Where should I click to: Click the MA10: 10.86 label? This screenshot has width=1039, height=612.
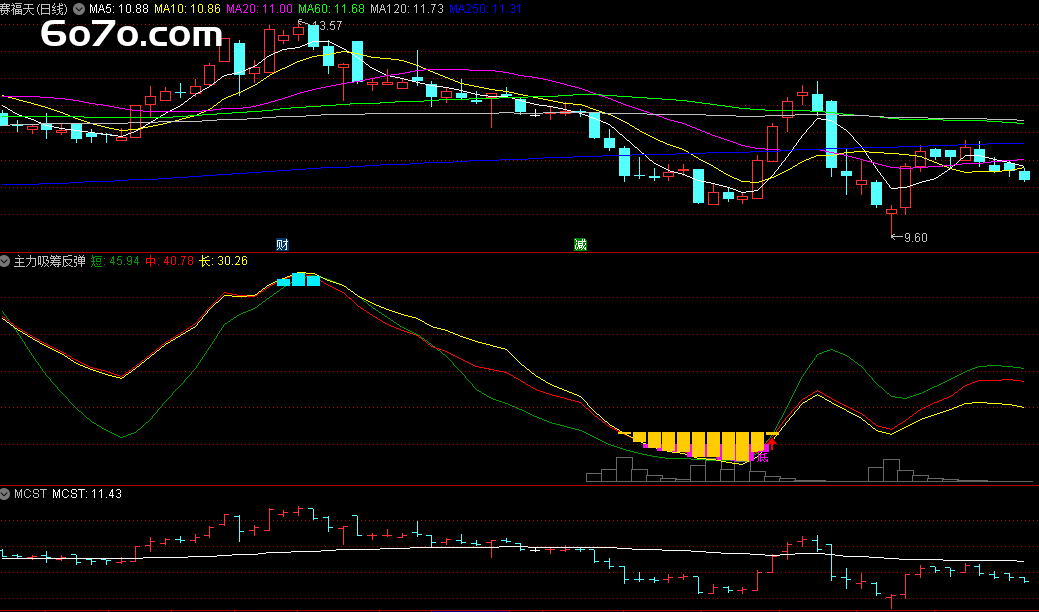pyautogui.click(x=187, y=9)
